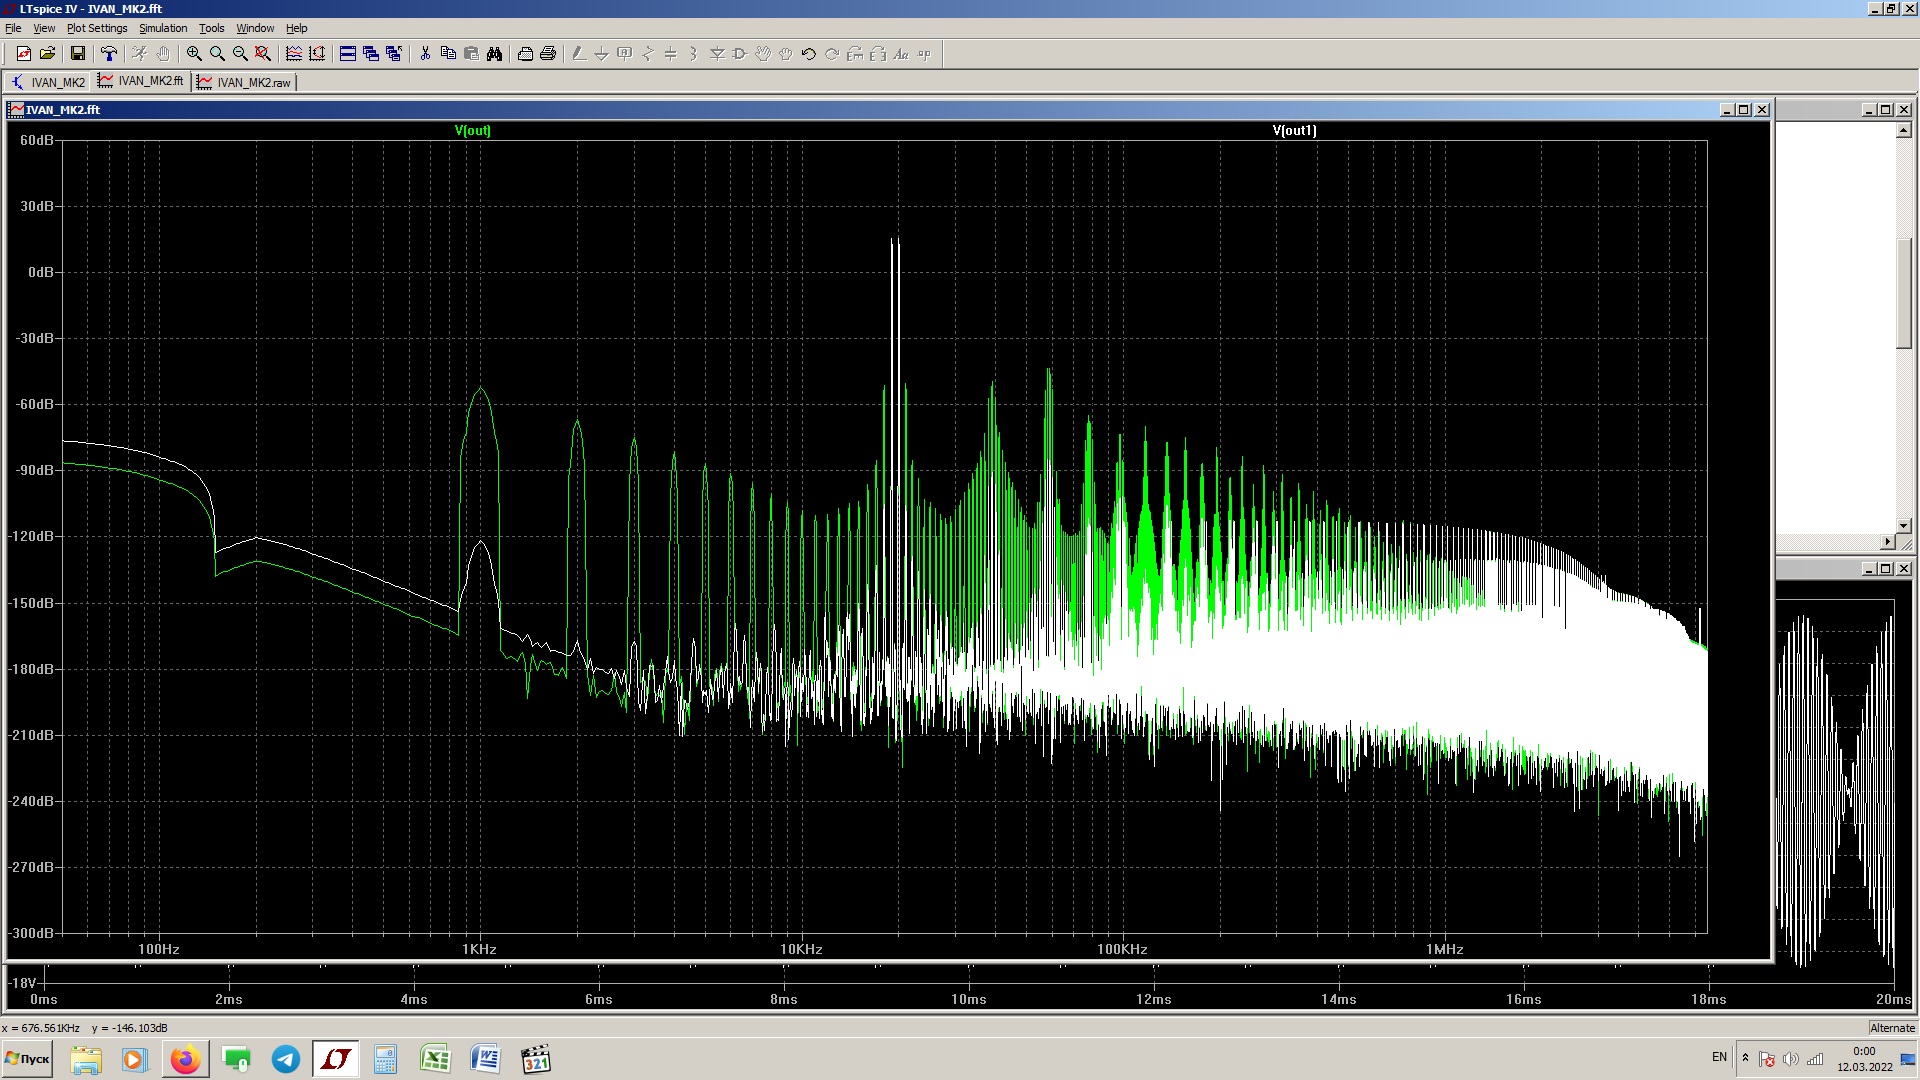
Task: Select the white V(out1) trace label
Action: click(x=1294, y=131)
